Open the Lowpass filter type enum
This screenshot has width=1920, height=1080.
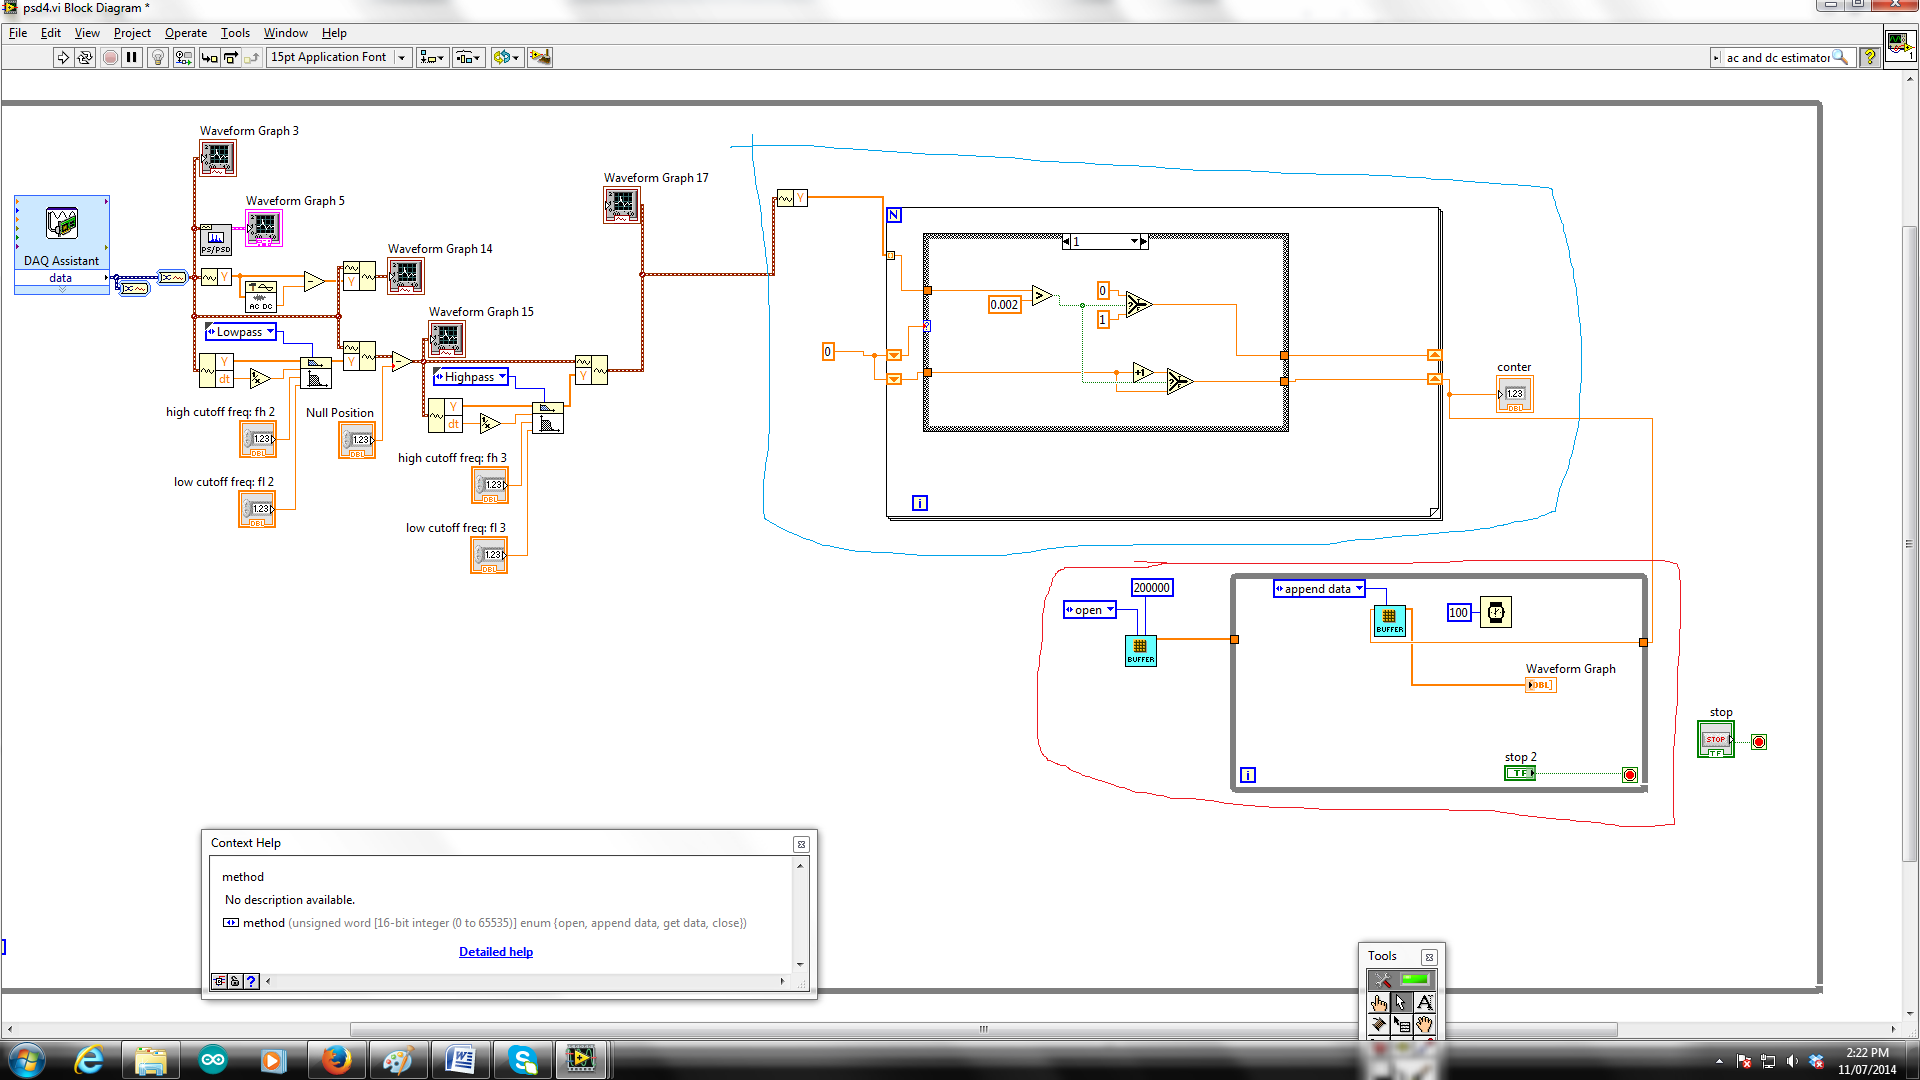[x=240, y=332]
